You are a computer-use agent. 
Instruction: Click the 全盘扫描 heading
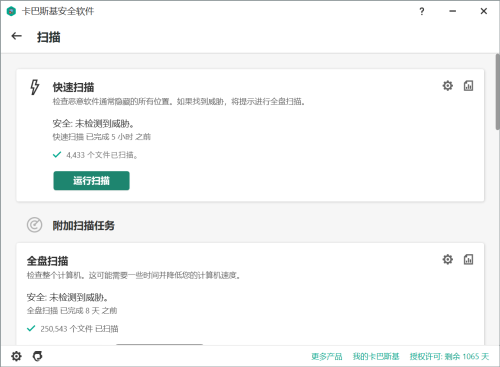(47, 261)
